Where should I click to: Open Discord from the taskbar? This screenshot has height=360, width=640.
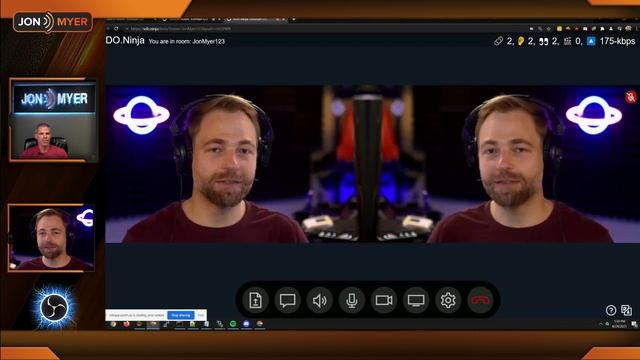pos(246,324)
